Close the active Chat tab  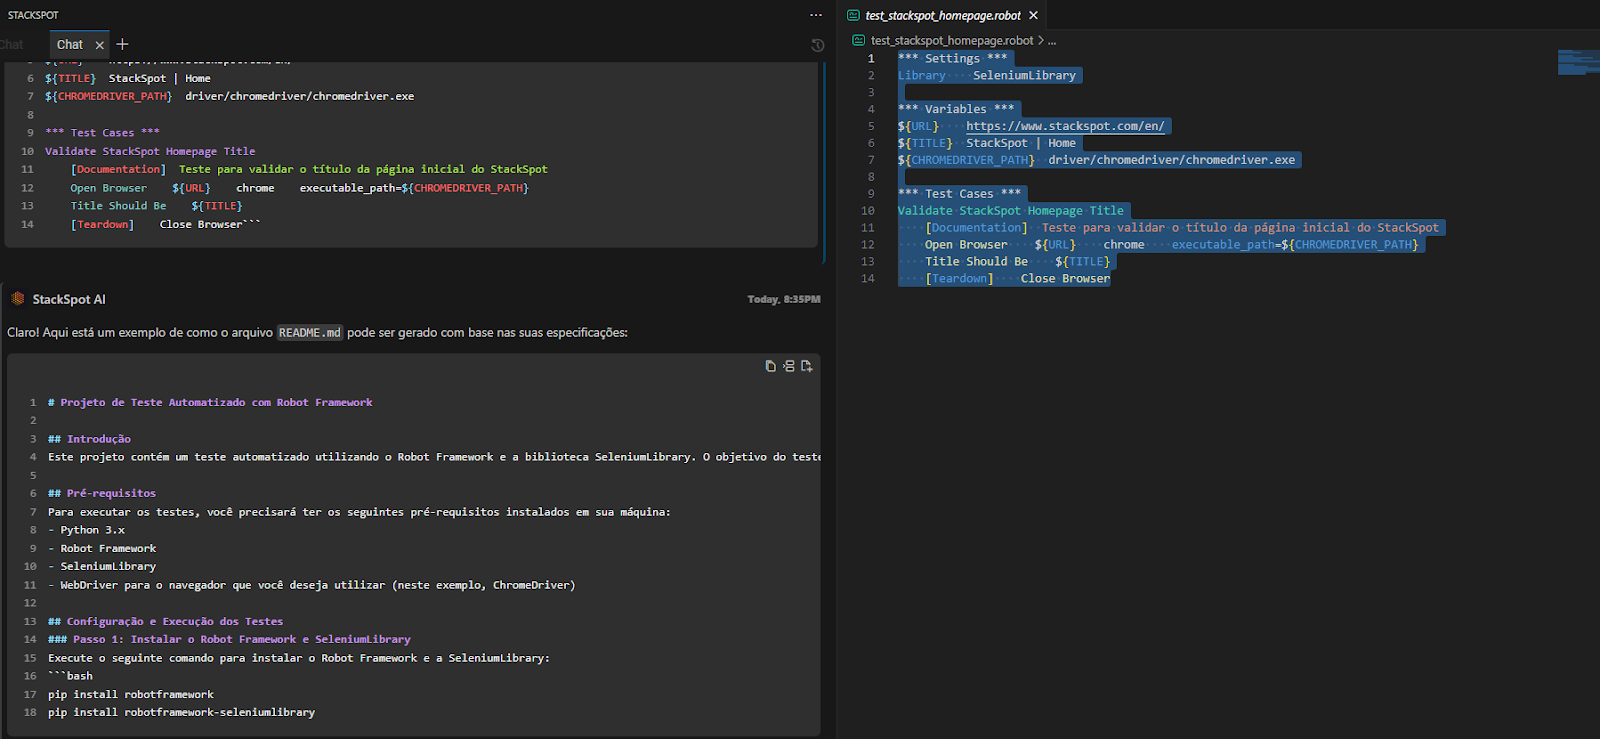[99, 45]
